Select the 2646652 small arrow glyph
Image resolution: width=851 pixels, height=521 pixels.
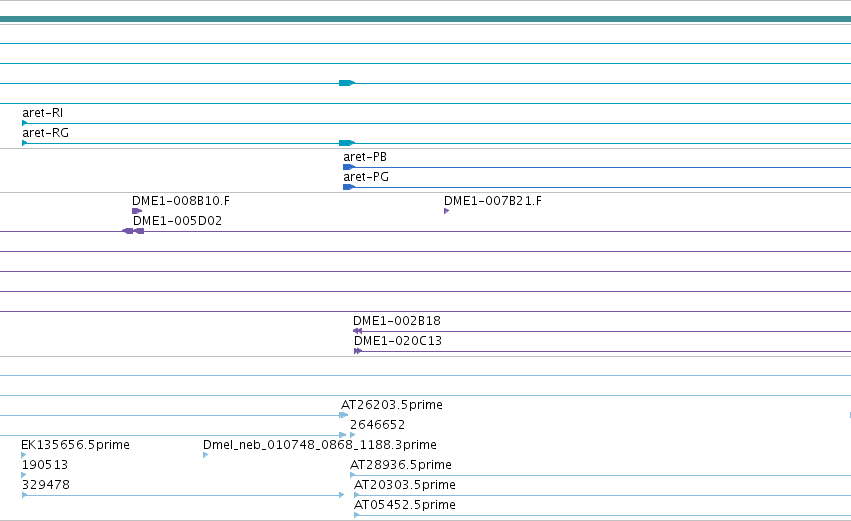353,435
